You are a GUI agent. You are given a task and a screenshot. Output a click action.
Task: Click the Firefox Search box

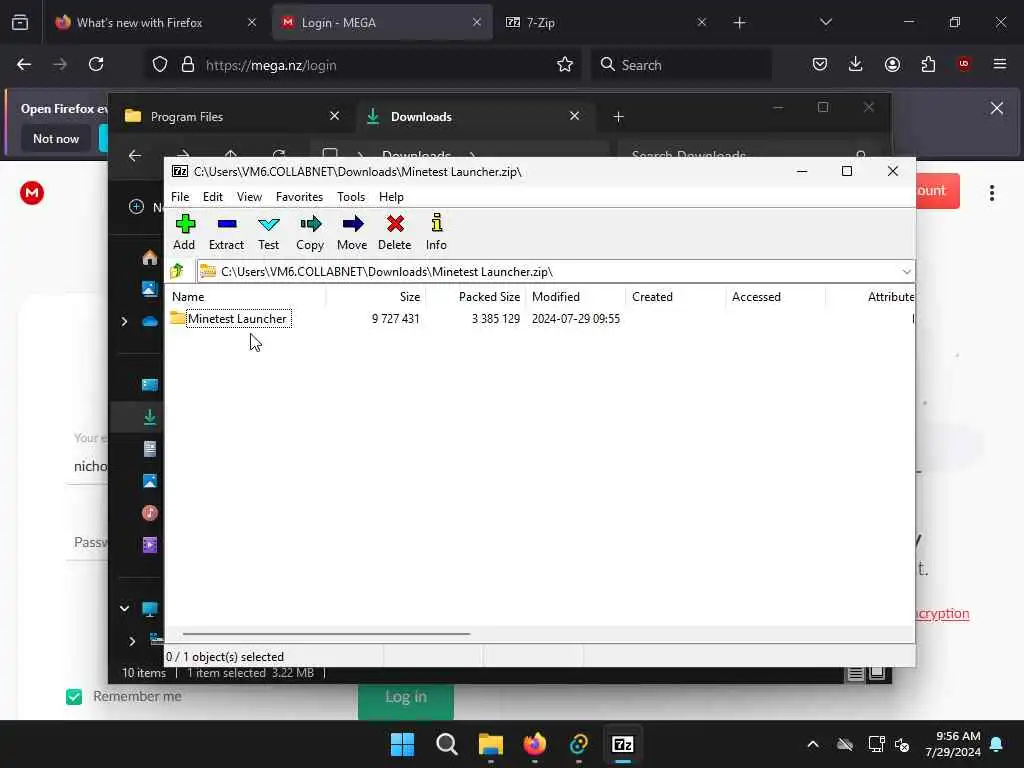681,65
